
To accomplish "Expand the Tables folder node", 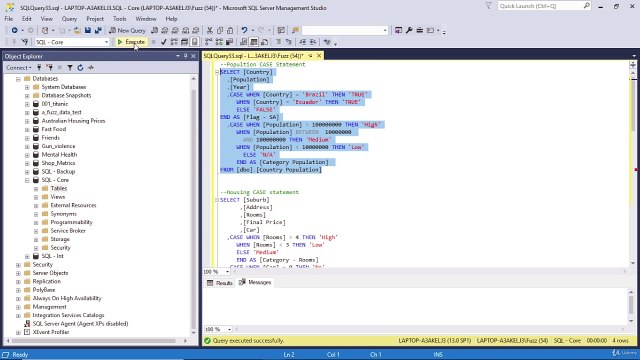I will (36, 189).
